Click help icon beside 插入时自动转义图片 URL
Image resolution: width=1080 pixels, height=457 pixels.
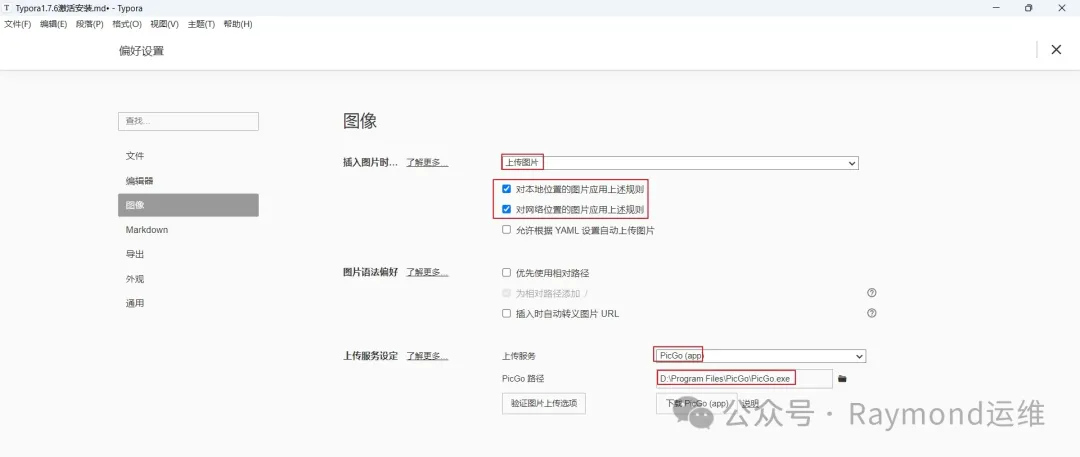click(871, 313)
